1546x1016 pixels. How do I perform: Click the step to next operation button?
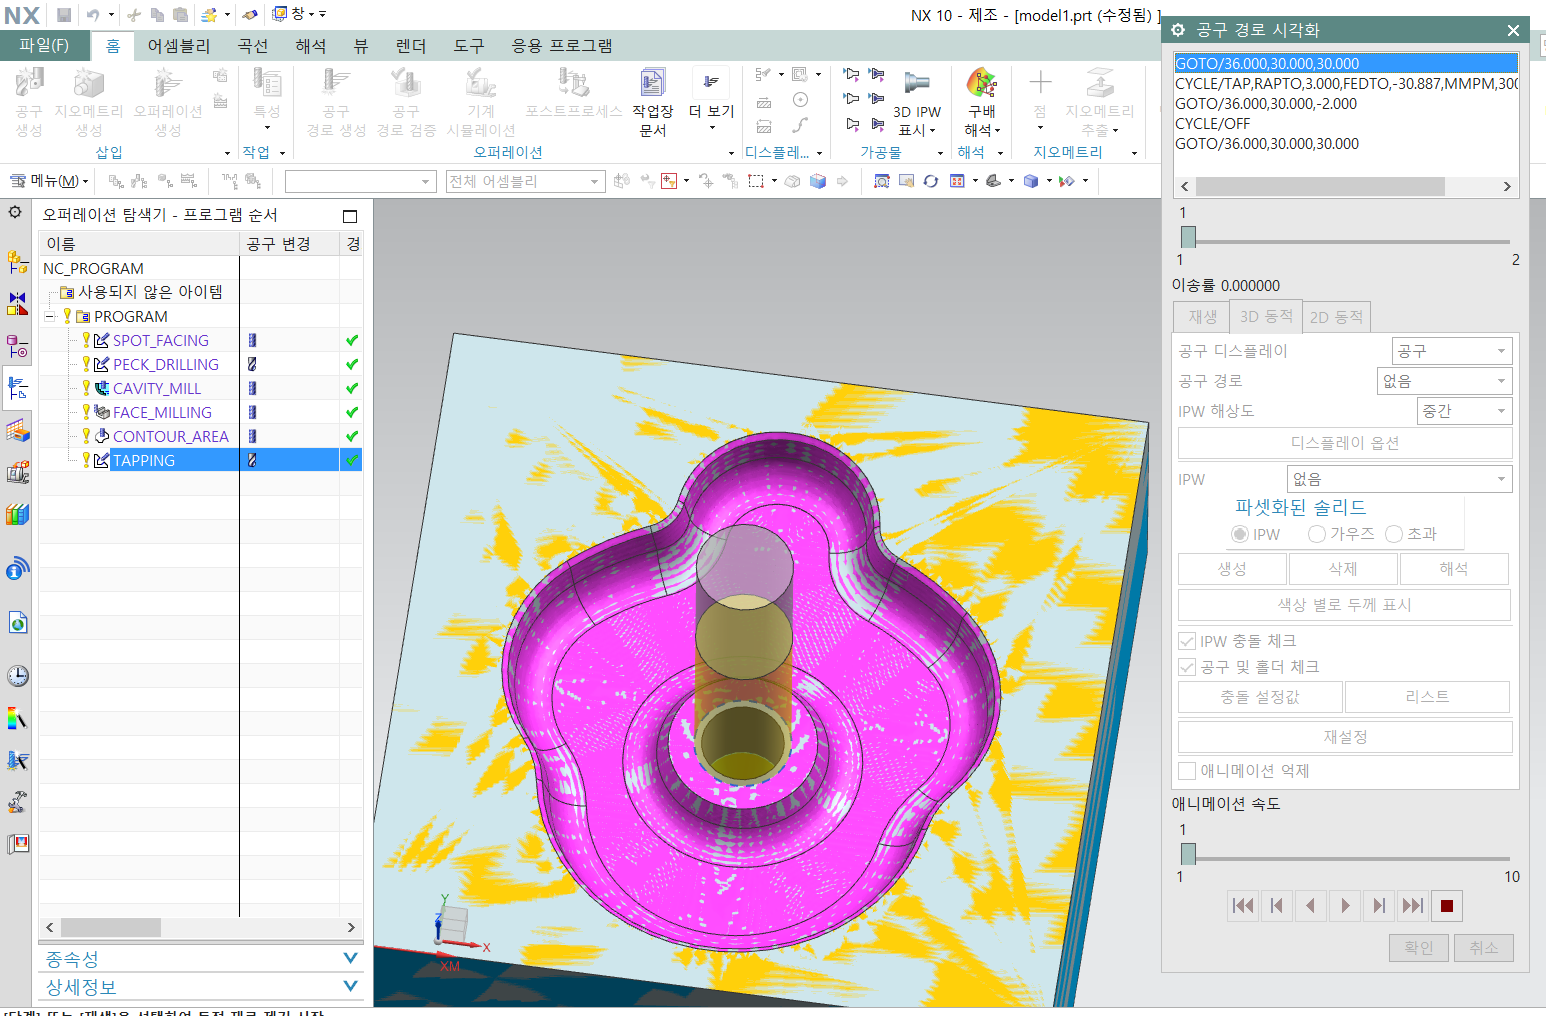click(1412, 906)
